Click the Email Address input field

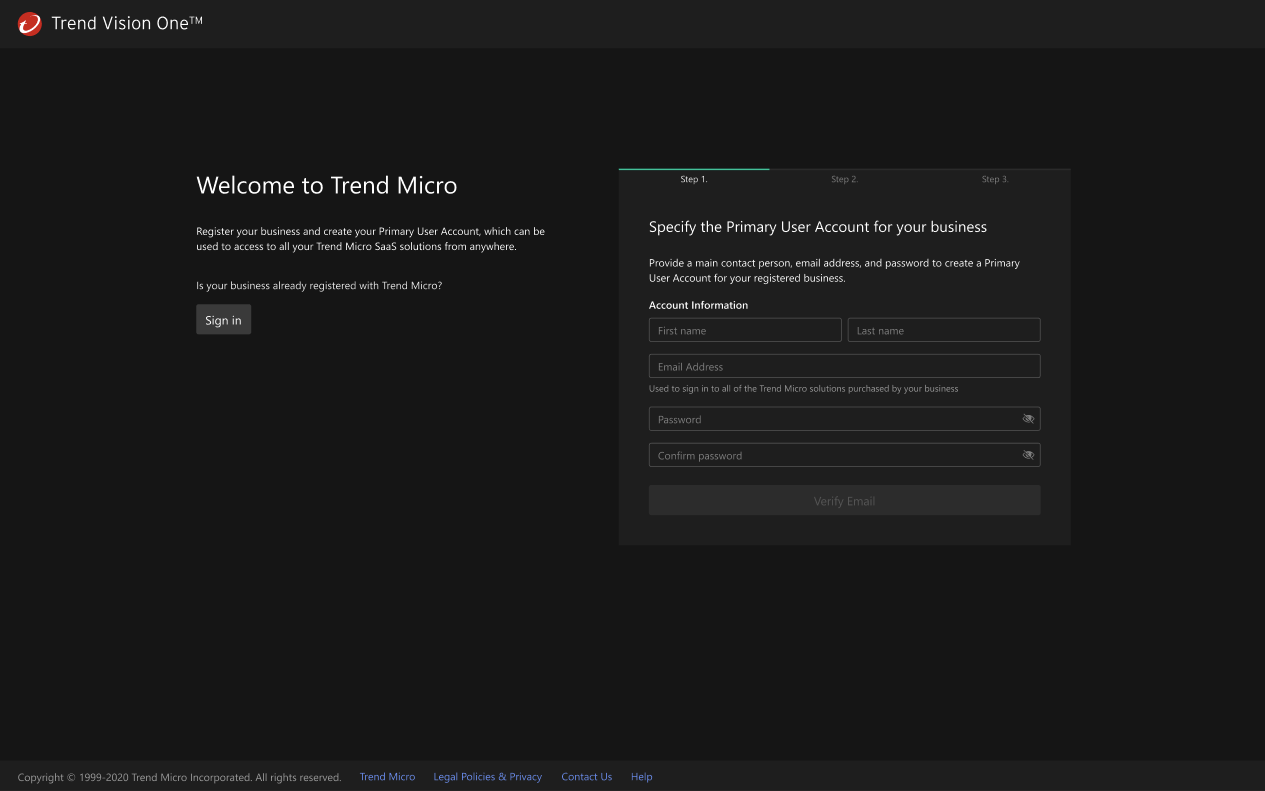[844, 365]
